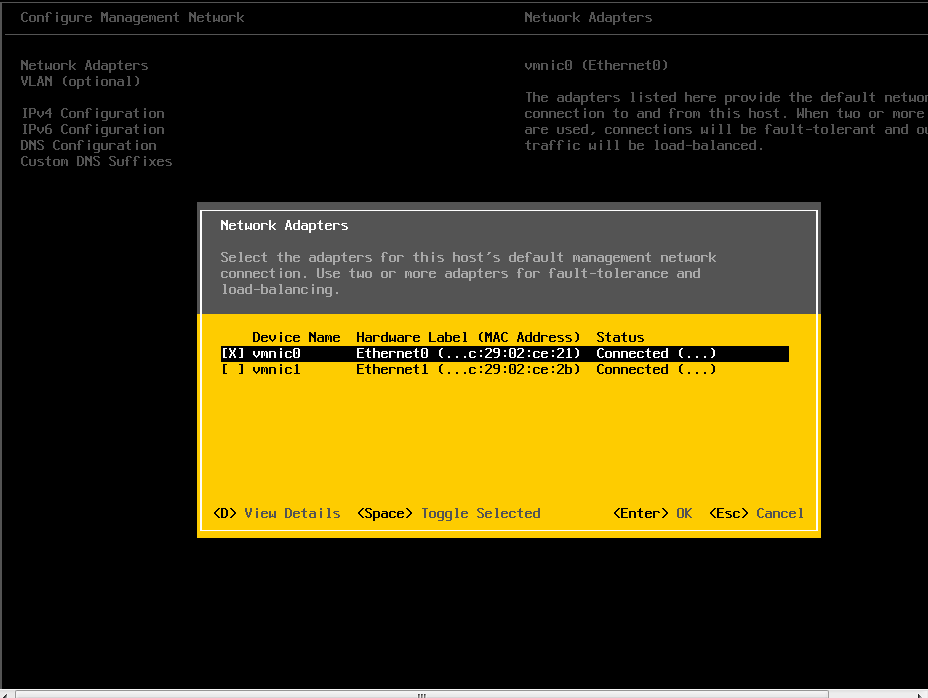Click the Status column header
Viewport: 928px width, 698px height.
point(620,337)
